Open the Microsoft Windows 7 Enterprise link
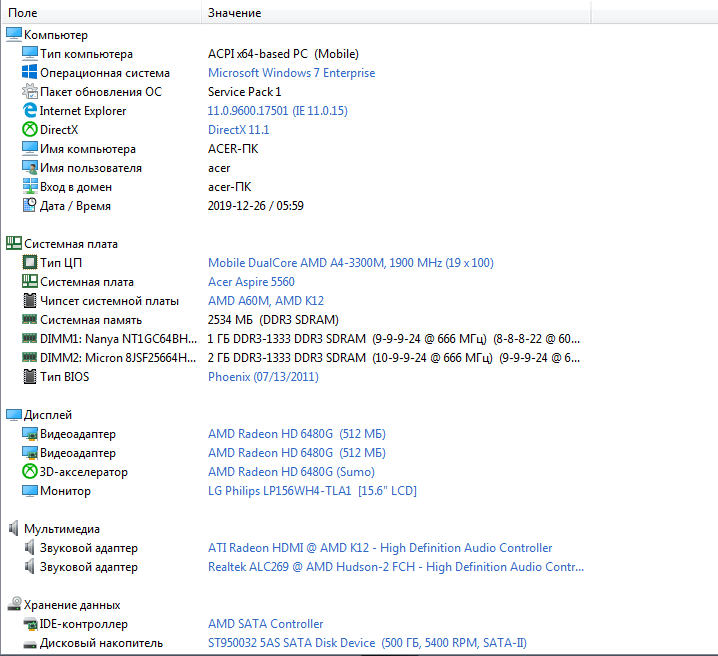 (x=291, y=73)
